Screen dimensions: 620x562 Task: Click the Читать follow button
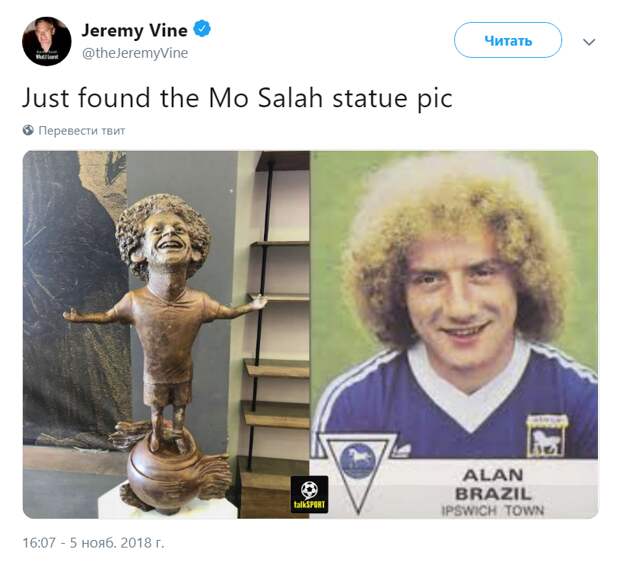[508, 40]
